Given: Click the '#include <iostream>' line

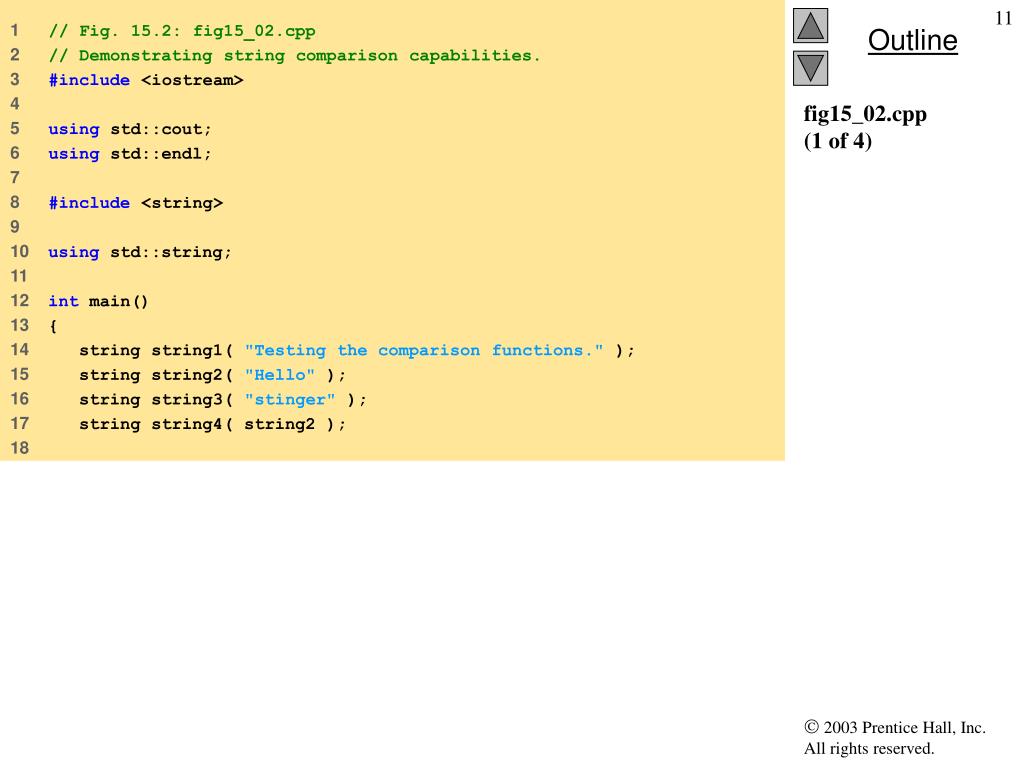Looking at the screenshot, I should pos(146,80).
